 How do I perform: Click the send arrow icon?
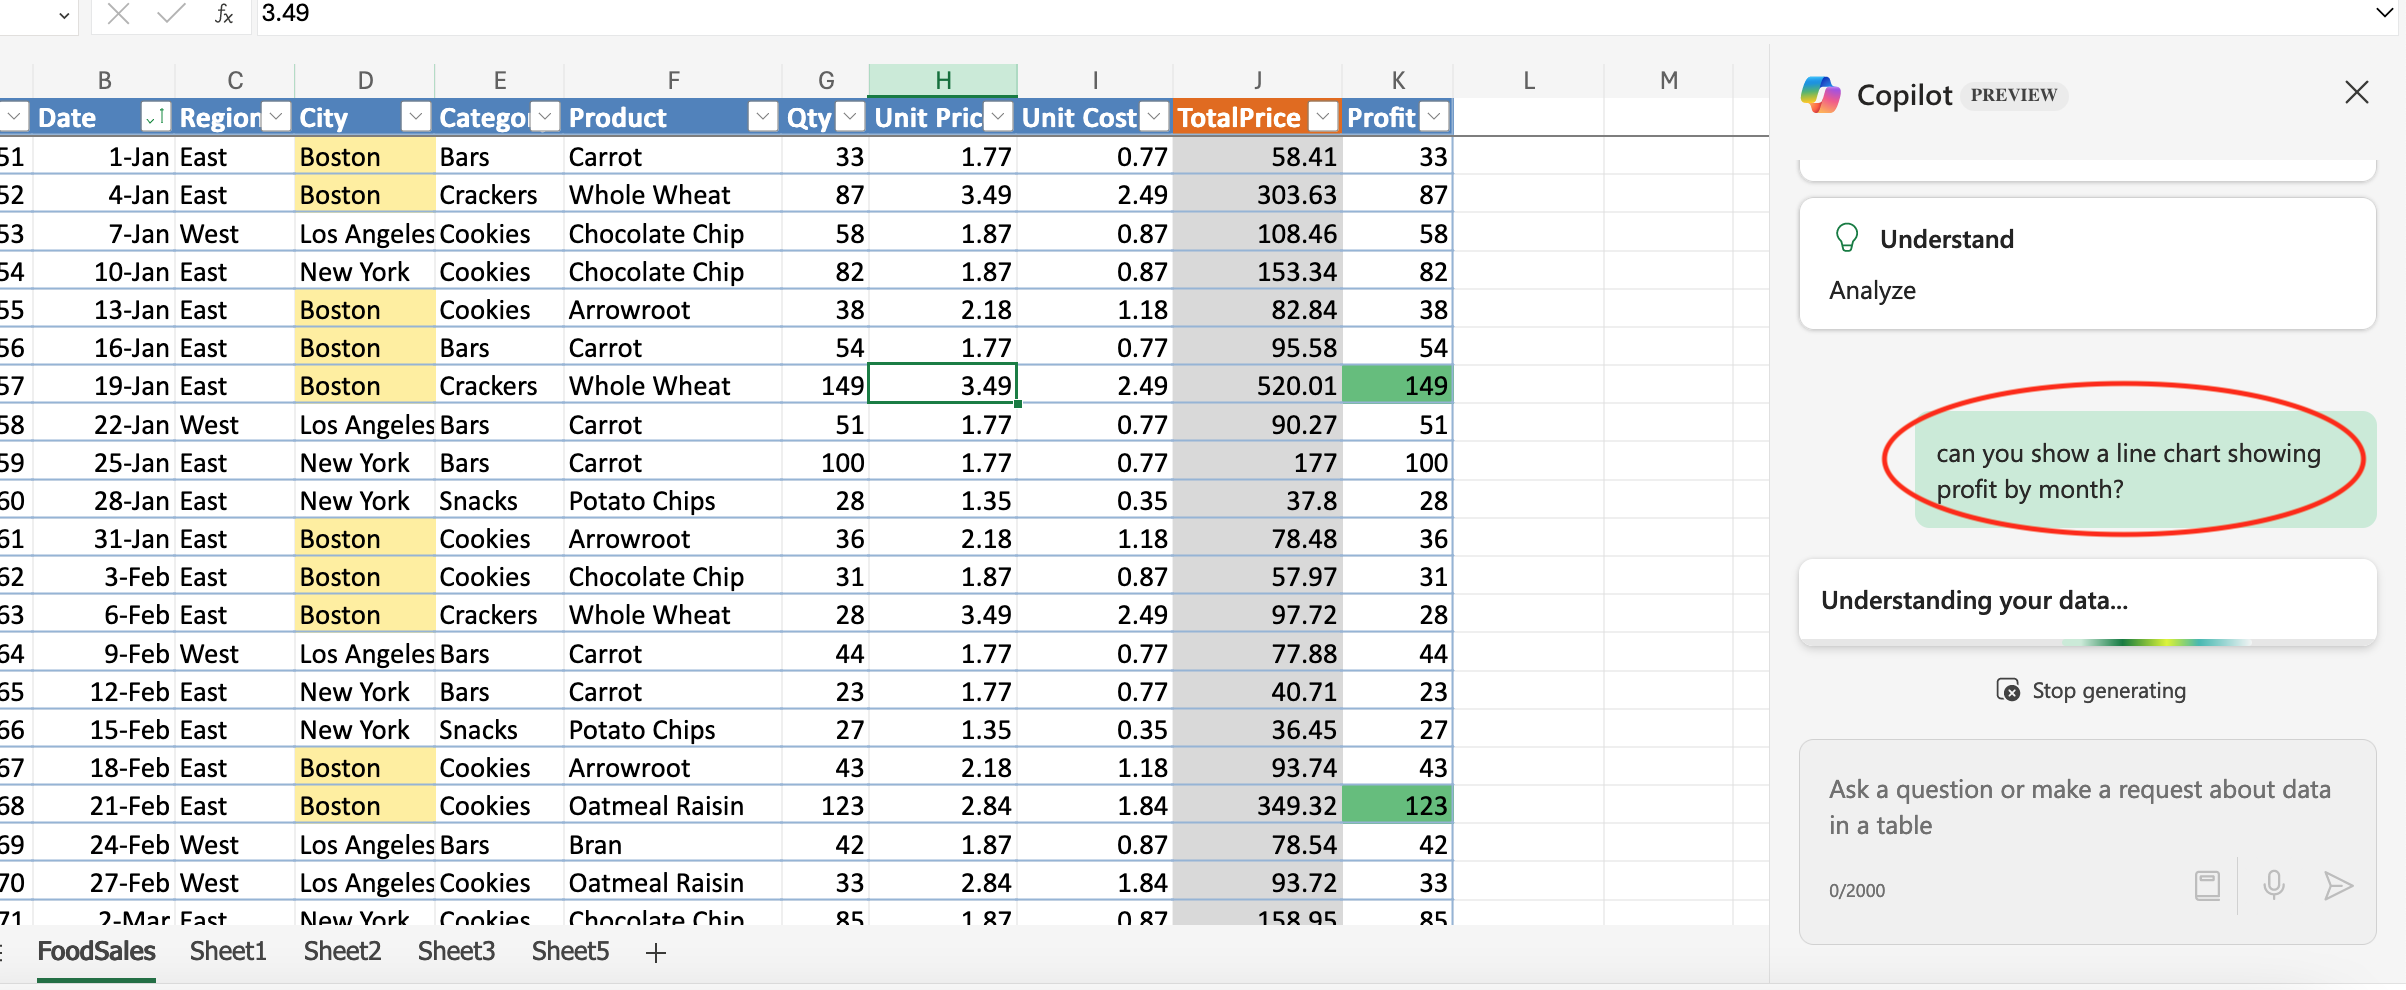[x=2337, y=885]
